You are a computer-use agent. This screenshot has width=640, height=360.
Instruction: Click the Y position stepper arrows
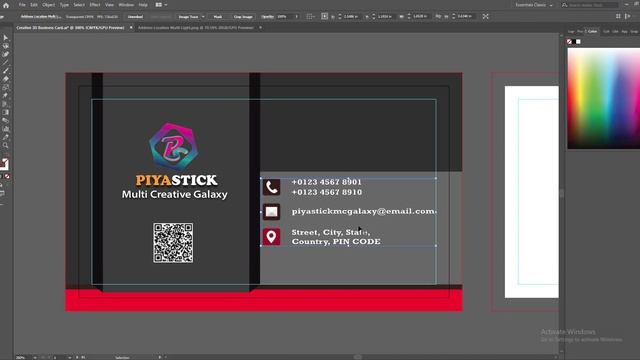(374, 17)
